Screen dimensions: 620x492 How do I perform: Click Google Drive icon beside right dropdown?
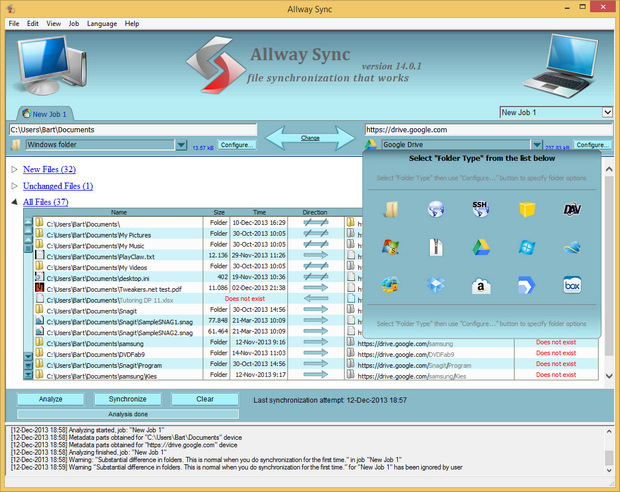370,145
